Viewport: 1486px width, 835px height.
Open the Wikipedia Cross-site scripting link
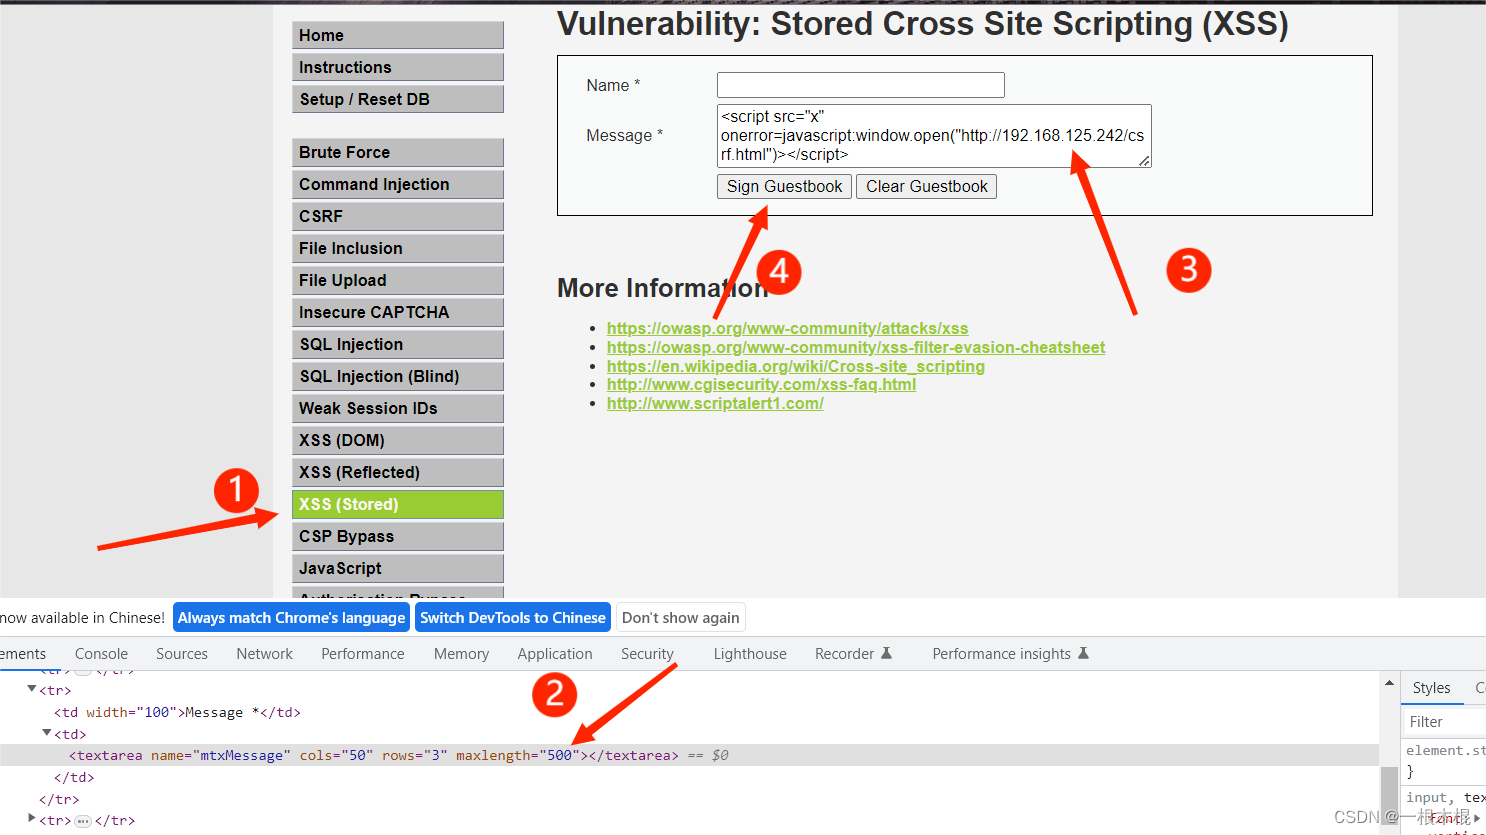point(796,366)
